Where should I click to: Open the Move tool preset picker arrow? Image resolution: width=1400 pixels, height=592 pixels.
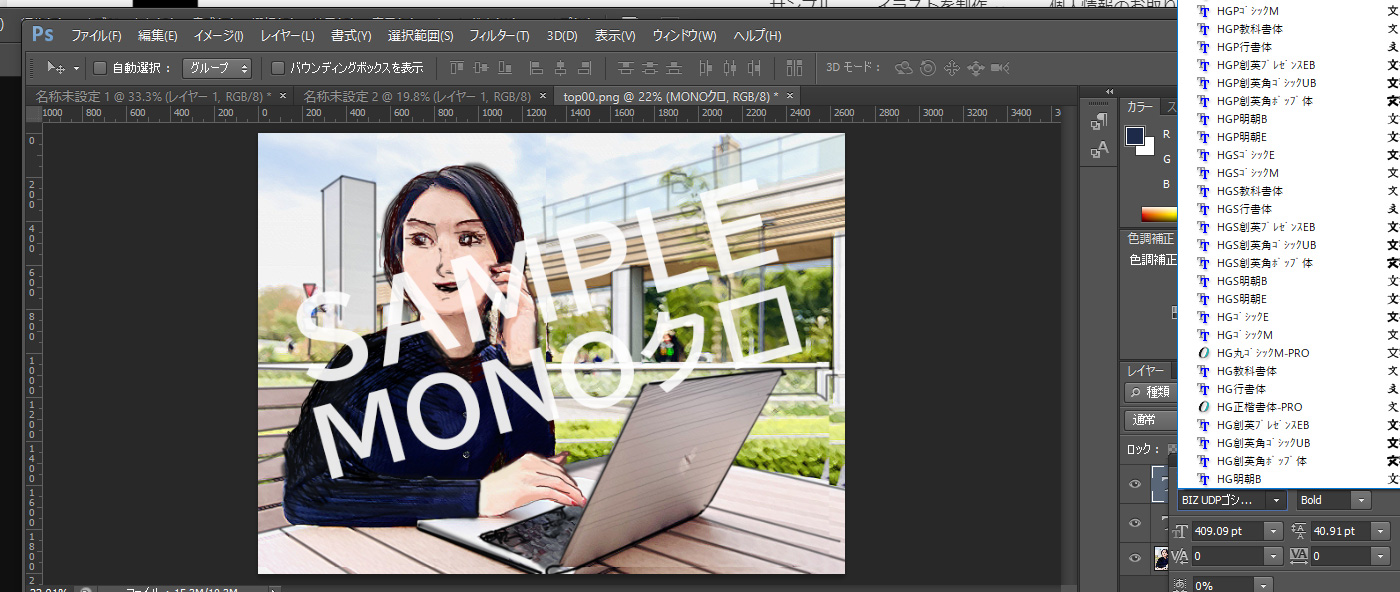(78, 69)
